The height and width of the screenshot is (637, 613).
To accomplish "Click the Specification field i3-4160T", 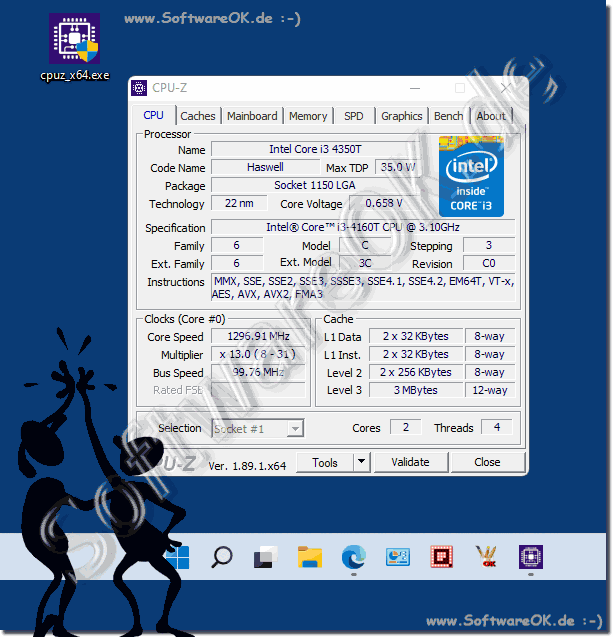I will tap(363, 227).
